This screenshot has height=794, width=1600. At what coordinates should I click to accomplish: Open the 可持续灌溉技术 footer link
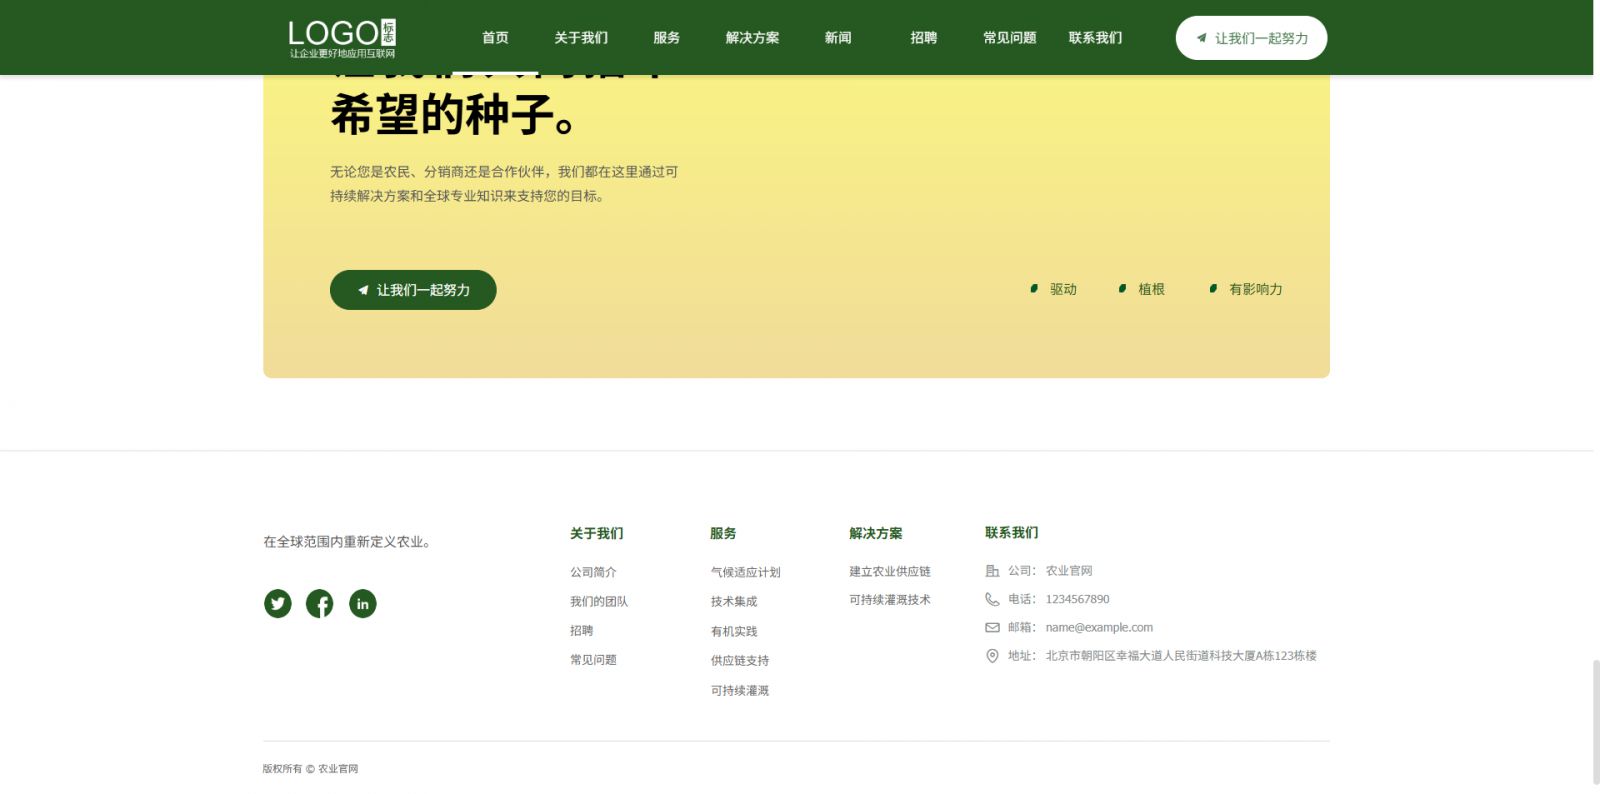pos(890,600)
